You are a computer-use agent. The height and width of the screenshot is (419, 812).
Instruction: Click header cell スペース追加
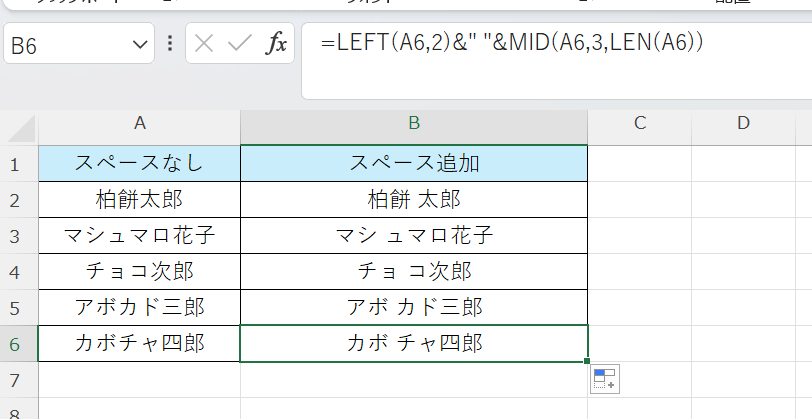pyautogui.click(x=413, y=164)
